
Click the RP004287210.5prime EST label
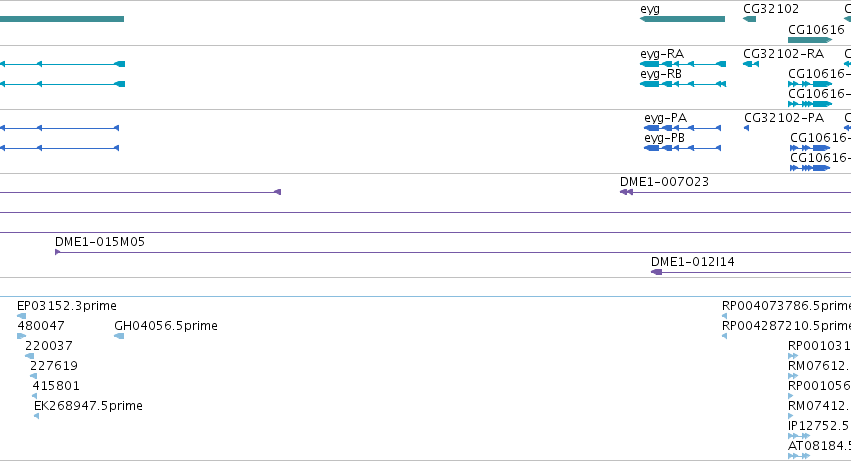(786, 326)
